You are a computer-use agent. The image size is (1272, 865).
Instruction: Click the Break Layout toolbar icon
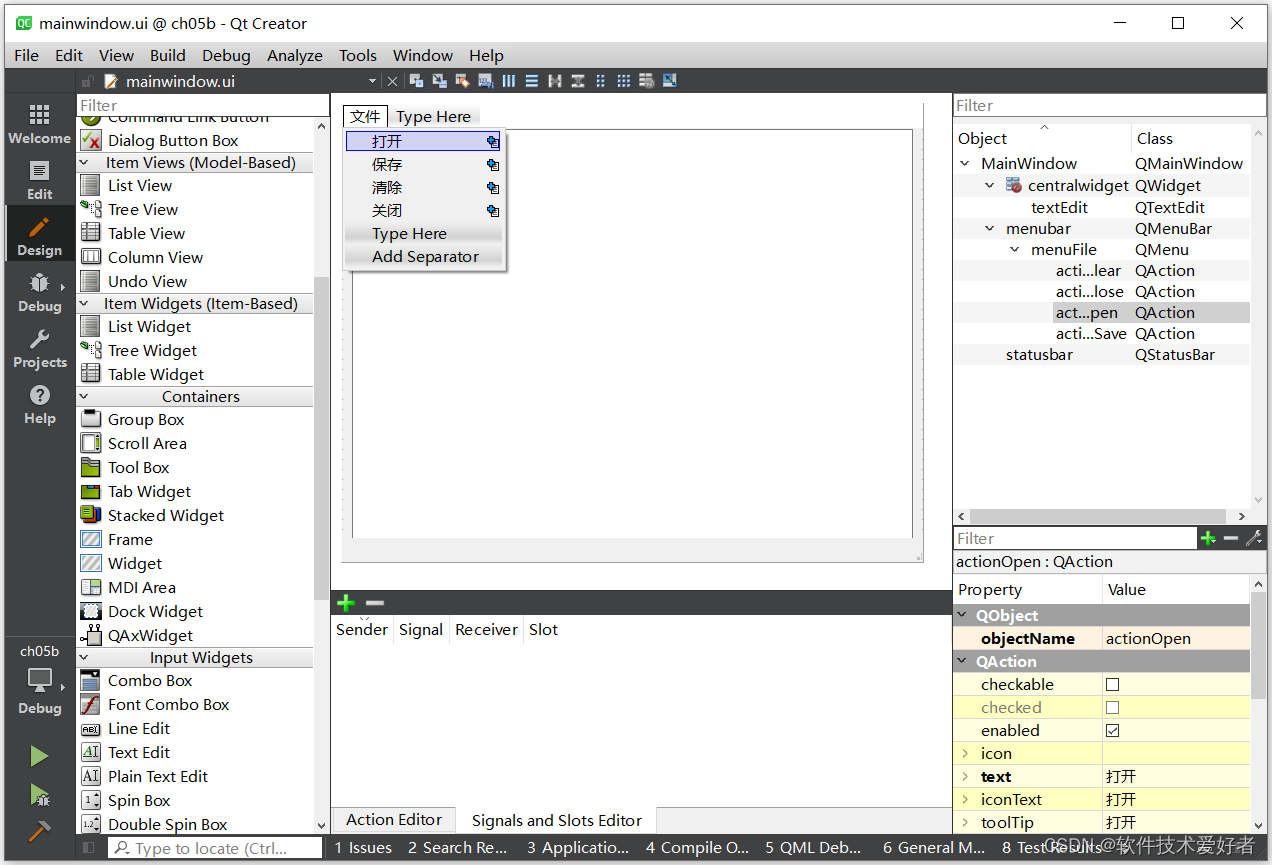click(x=646, y=81)
